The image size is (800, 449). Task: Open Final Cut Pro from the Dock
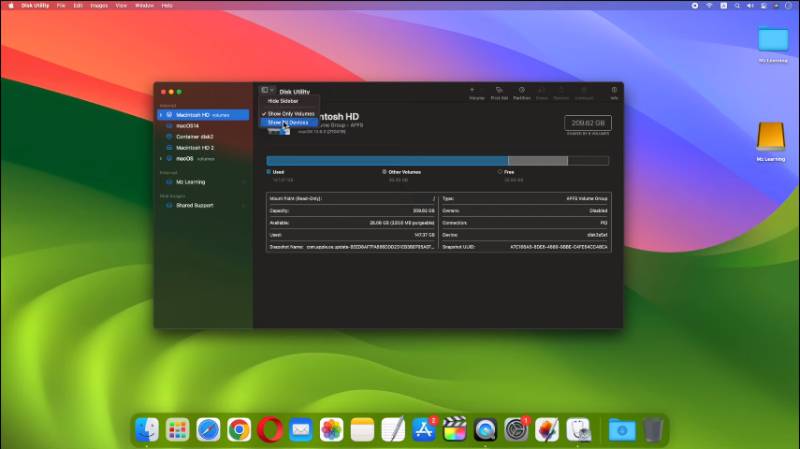coord(455,429)
